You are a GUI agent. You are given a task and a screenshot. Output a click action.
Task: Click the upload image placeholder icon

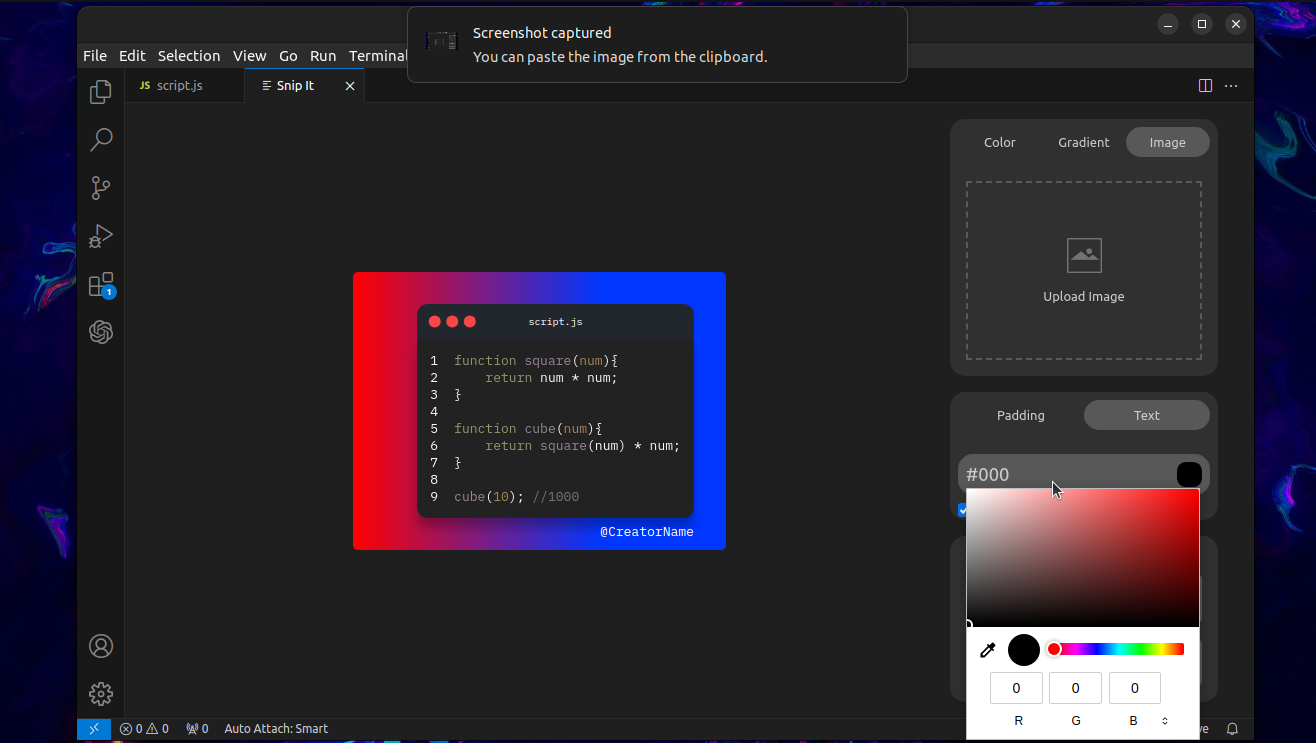[1084, 255]
